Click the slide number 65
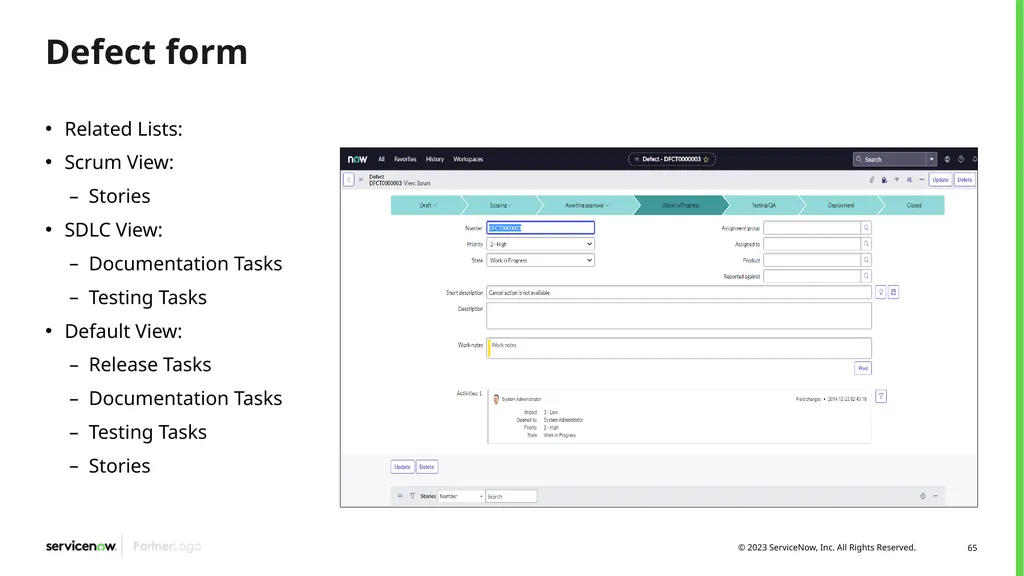Screen dimensions: 1024x576 click(x=972, y=548)
